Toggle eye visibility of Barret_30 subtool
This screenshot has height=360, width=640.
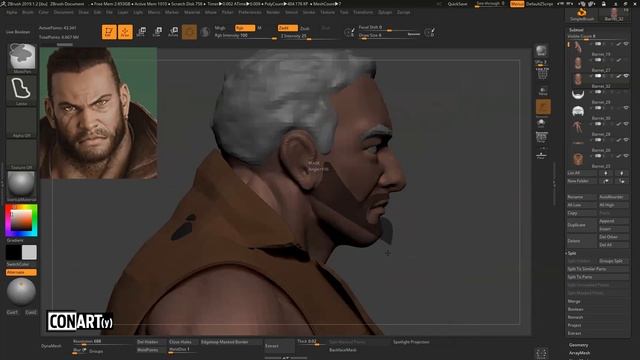[x=626, y=108]
